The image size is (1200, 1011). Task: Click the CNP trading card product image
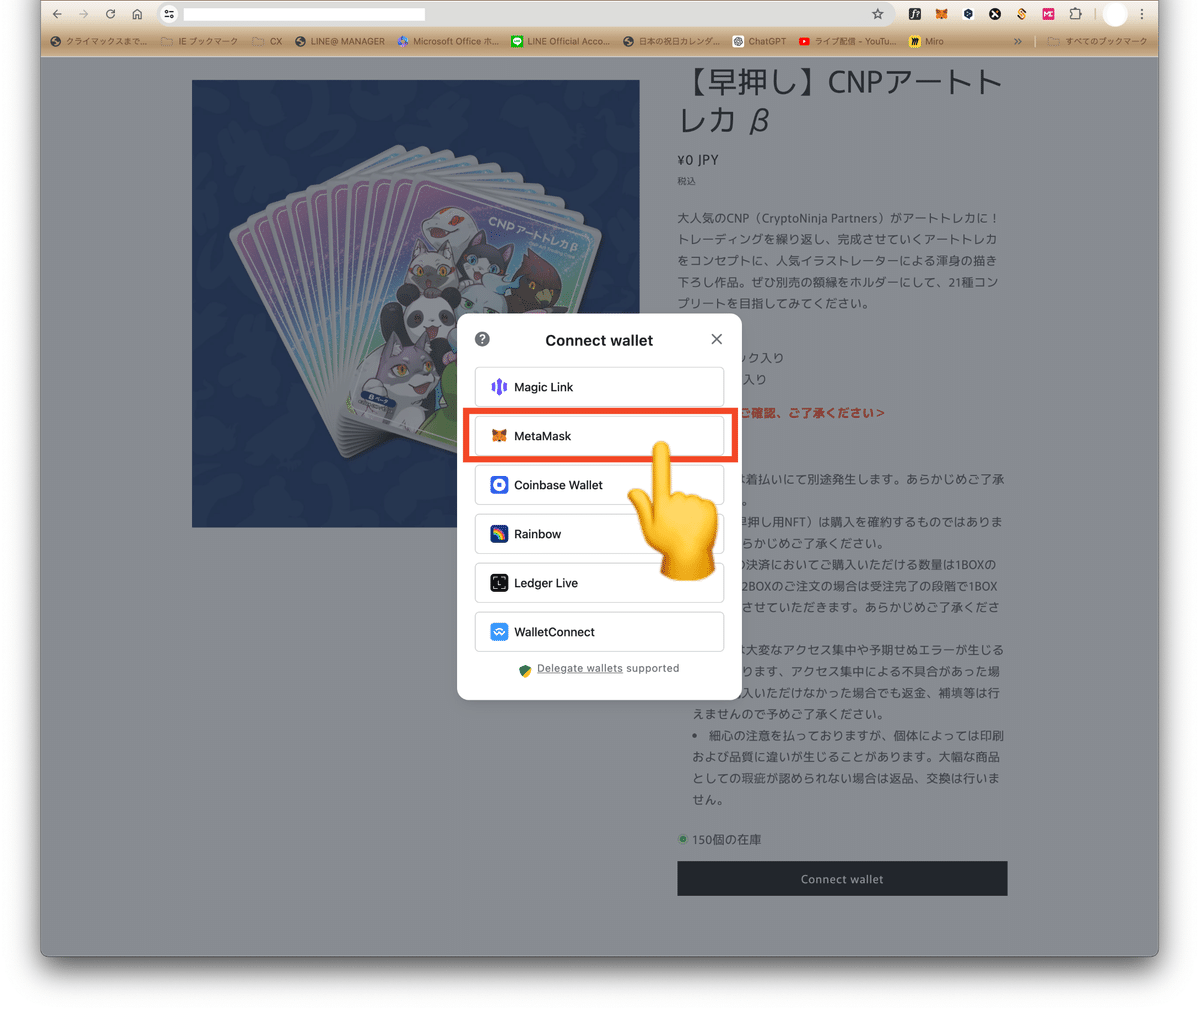(416, 303)
